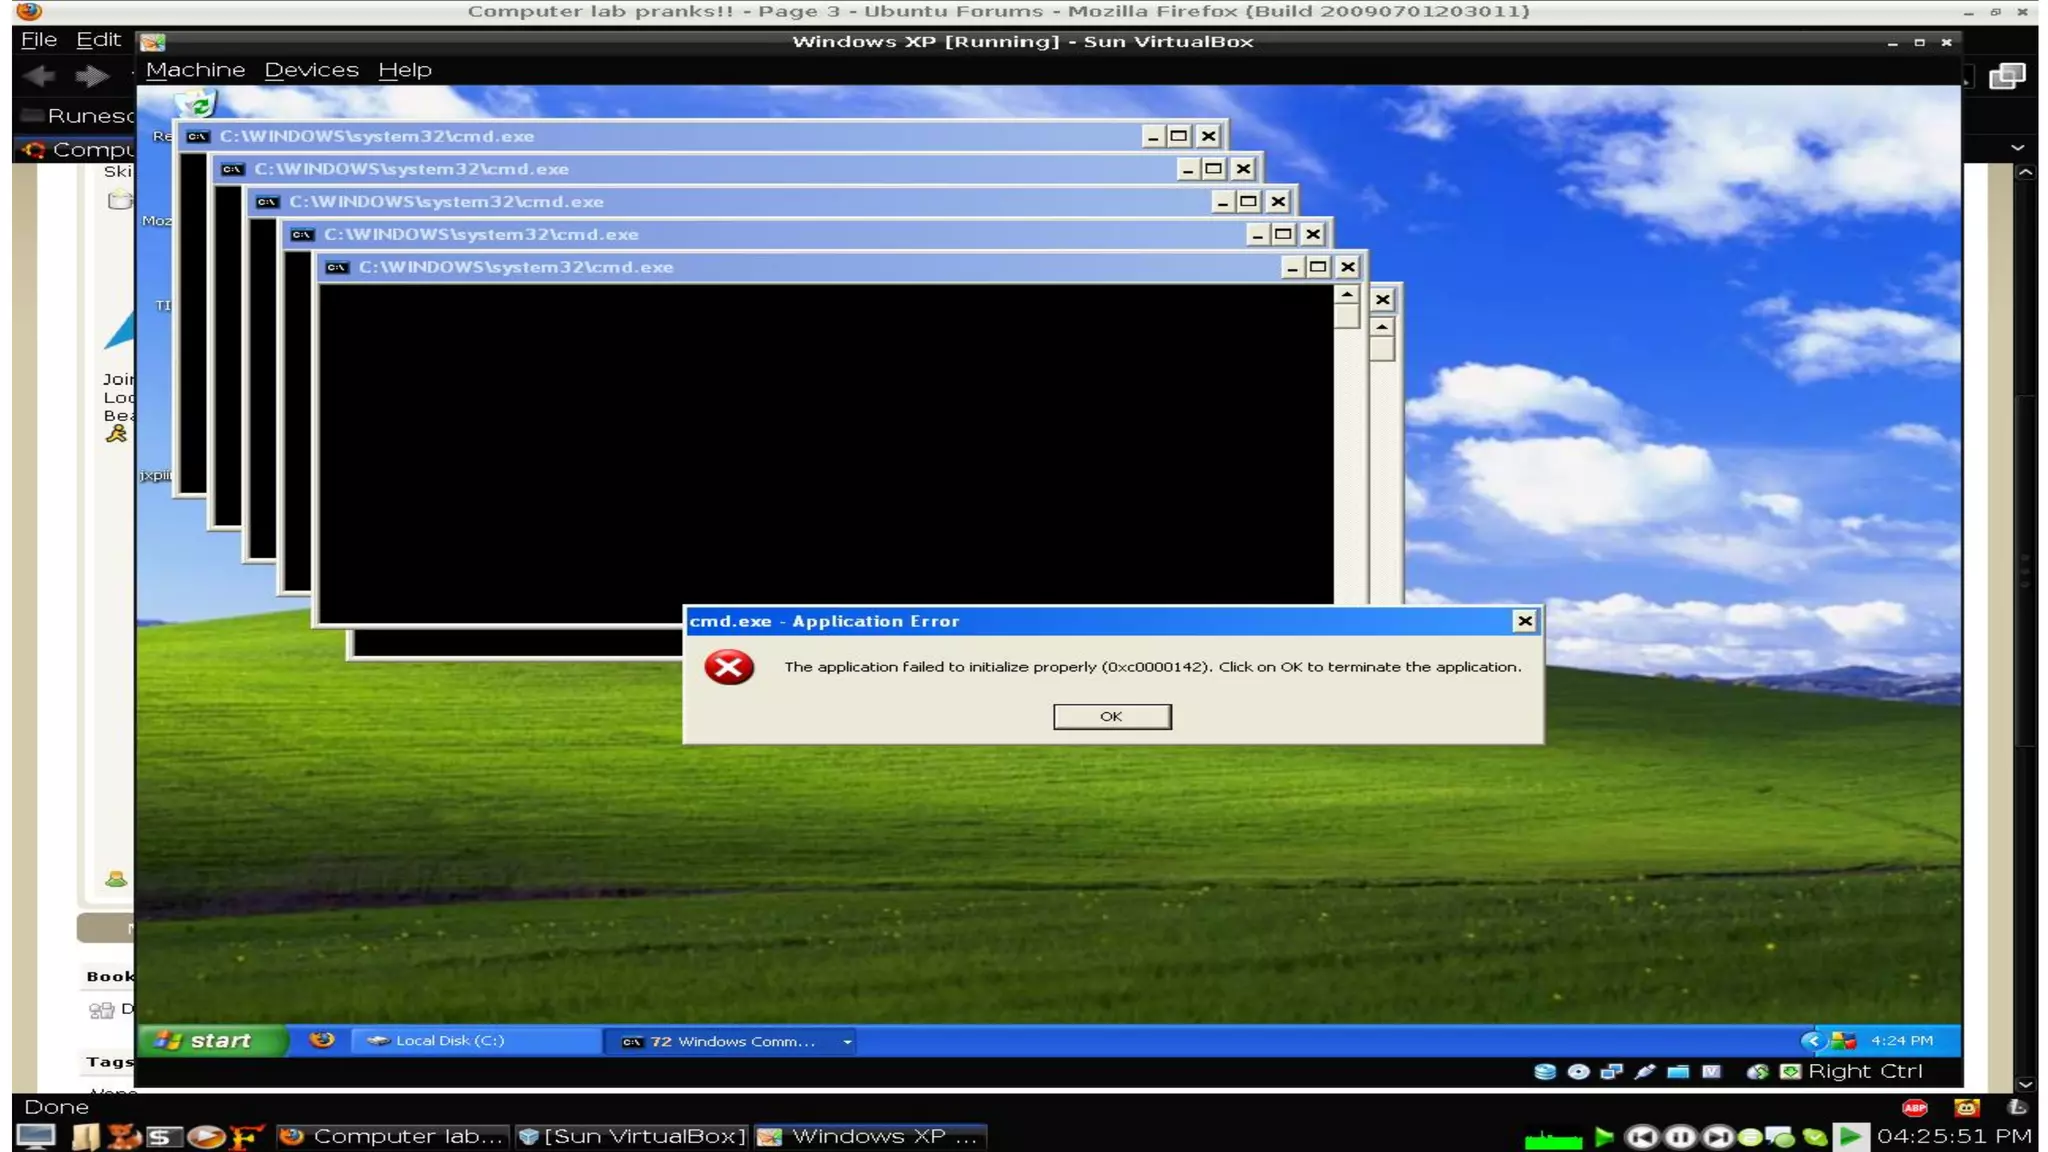This screenshot has height=1152, width=2048.
Task: Open the Machine menu
Action: point(195,70)
